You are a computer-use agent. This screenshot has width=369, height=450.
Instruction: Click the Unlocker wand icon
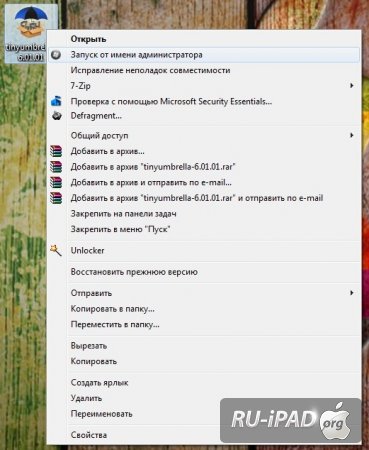tap(56, 250)
